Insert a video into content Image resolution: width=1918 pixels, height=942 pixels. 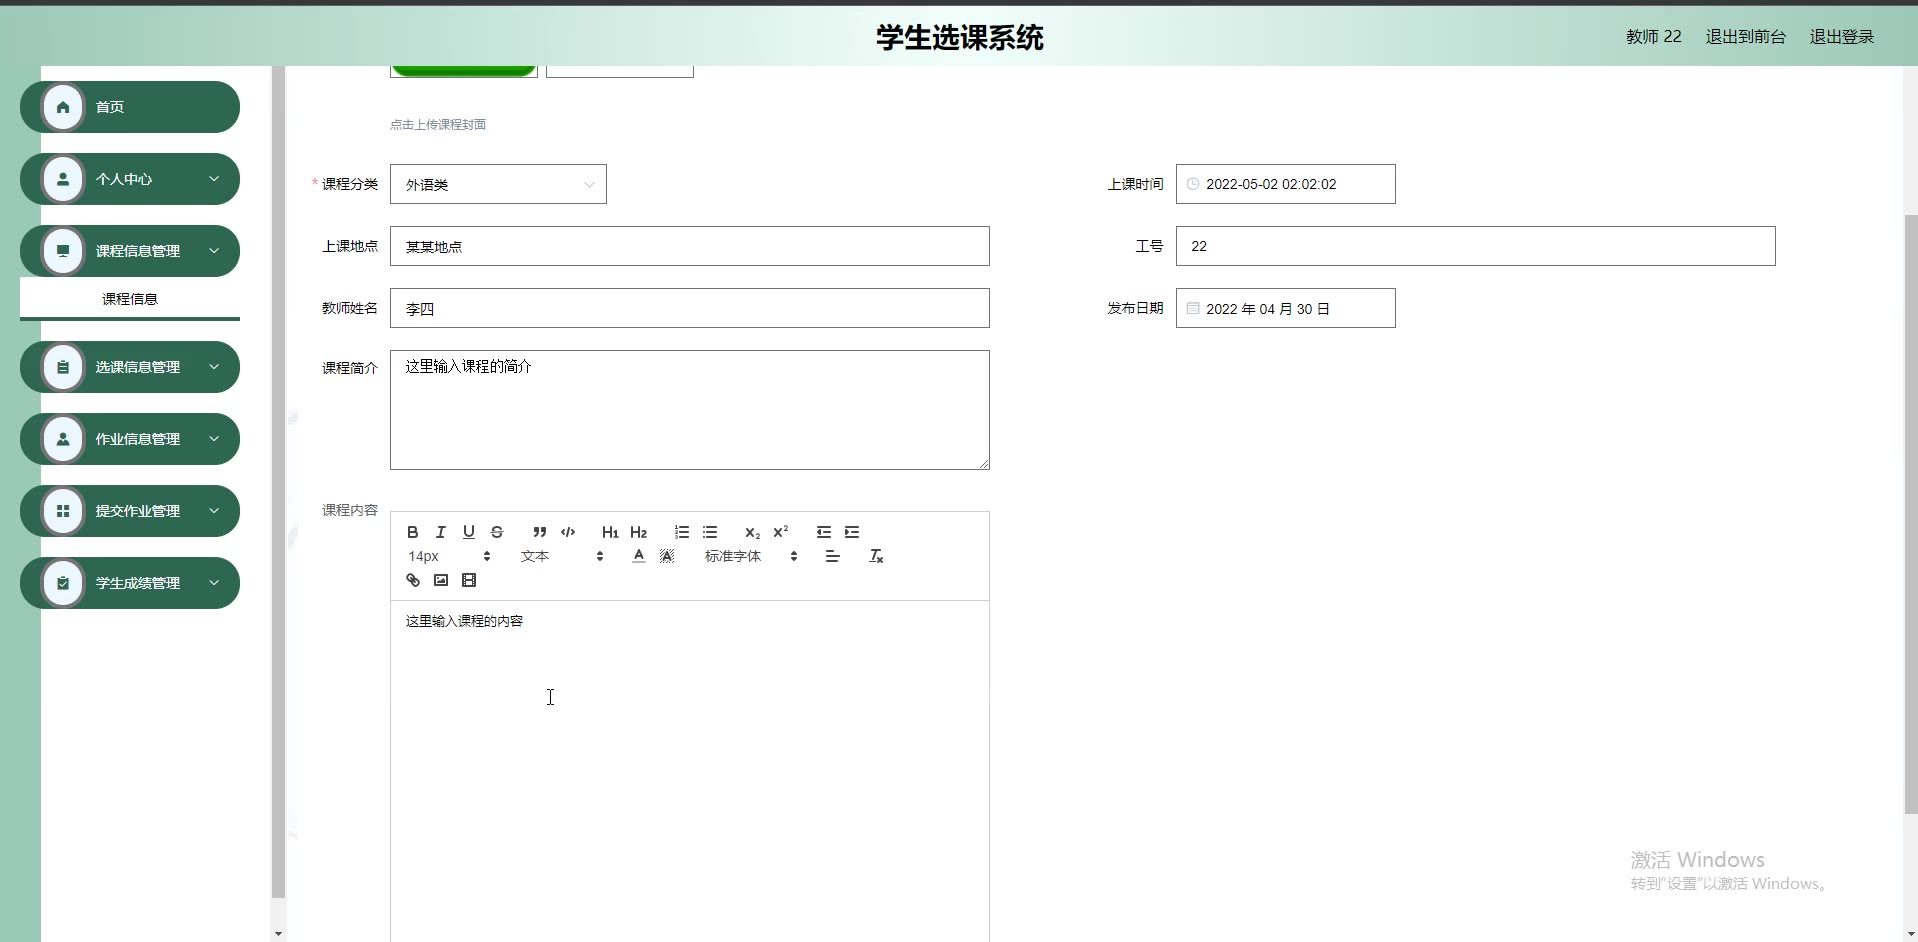(x=468, y=580)
